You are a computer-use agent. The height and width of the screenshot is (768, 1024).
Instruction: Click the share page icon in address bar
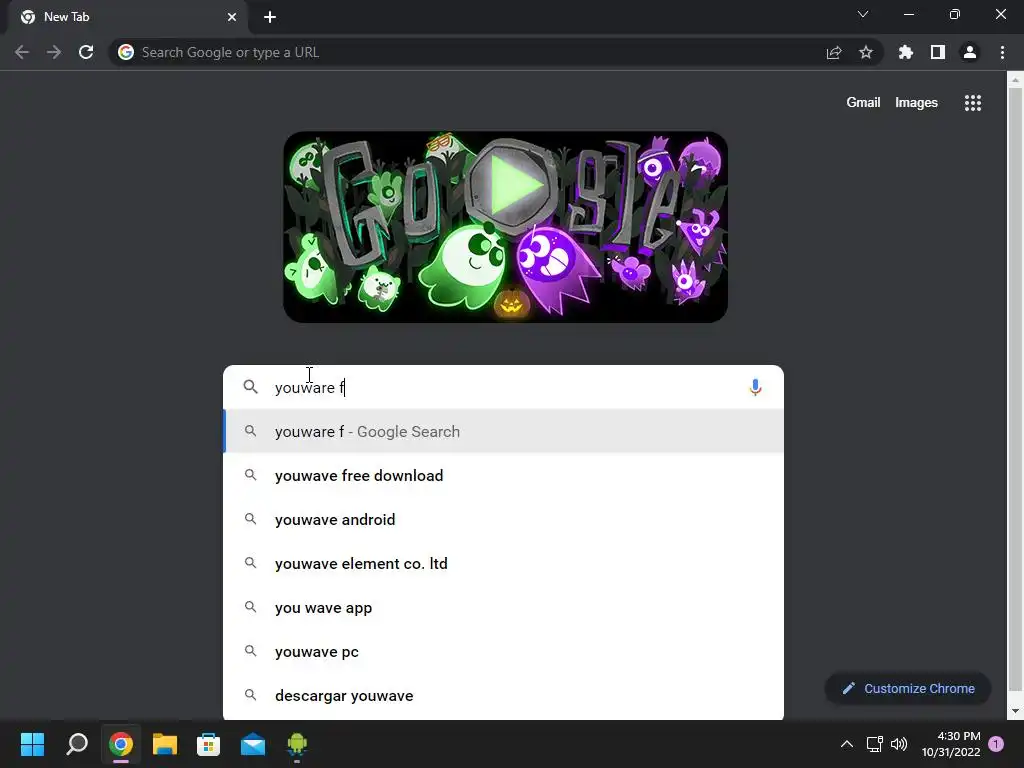(x=834, y=53)
